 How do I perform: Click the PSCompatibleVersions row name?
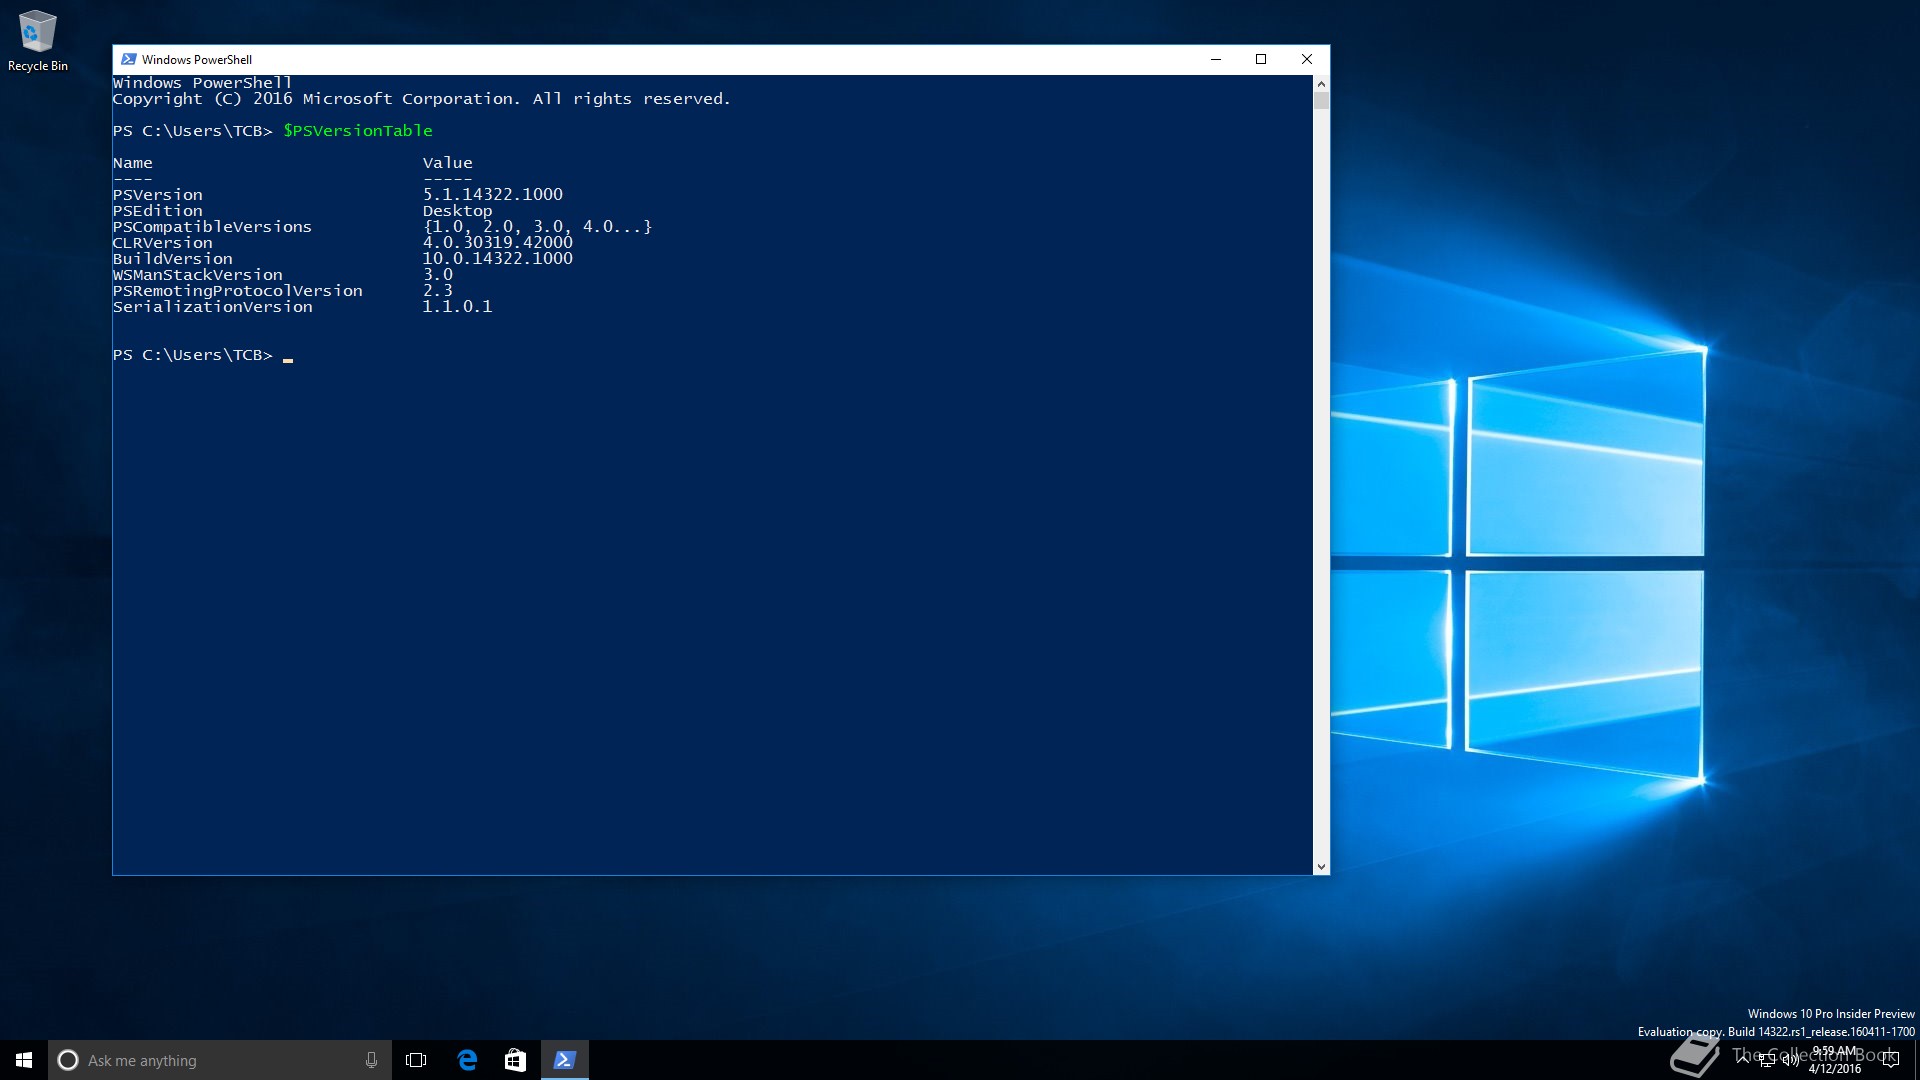212,227
